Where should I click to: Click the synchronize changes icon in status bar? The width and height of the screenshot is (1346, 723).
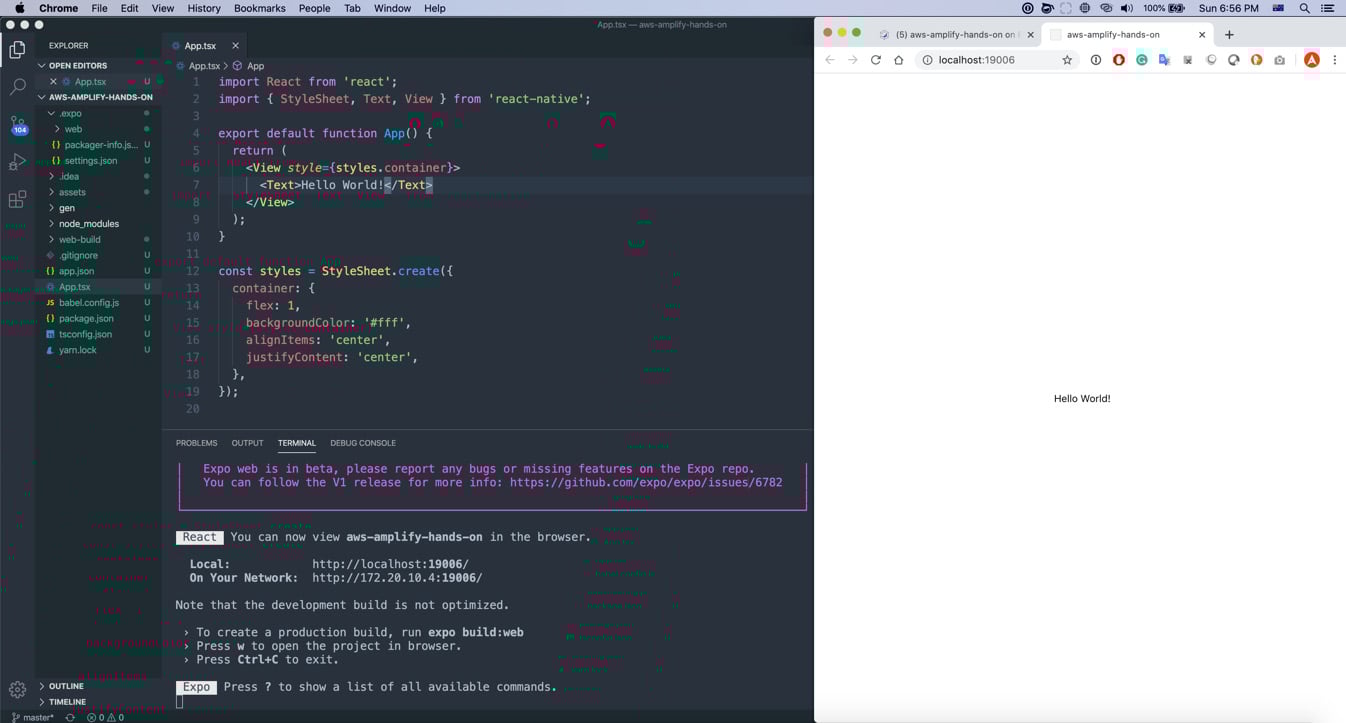(x=70, y=717)
